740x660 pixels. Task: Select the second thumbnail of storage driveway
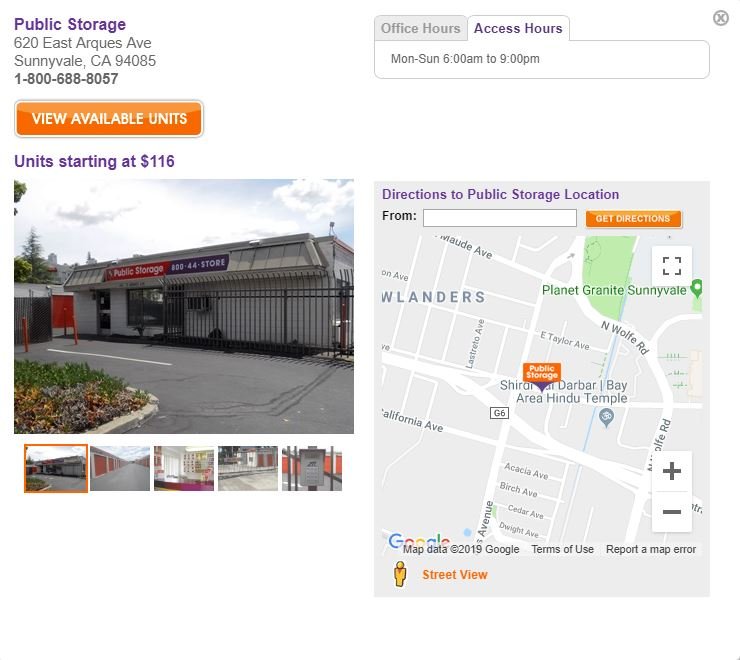point(120,468)
